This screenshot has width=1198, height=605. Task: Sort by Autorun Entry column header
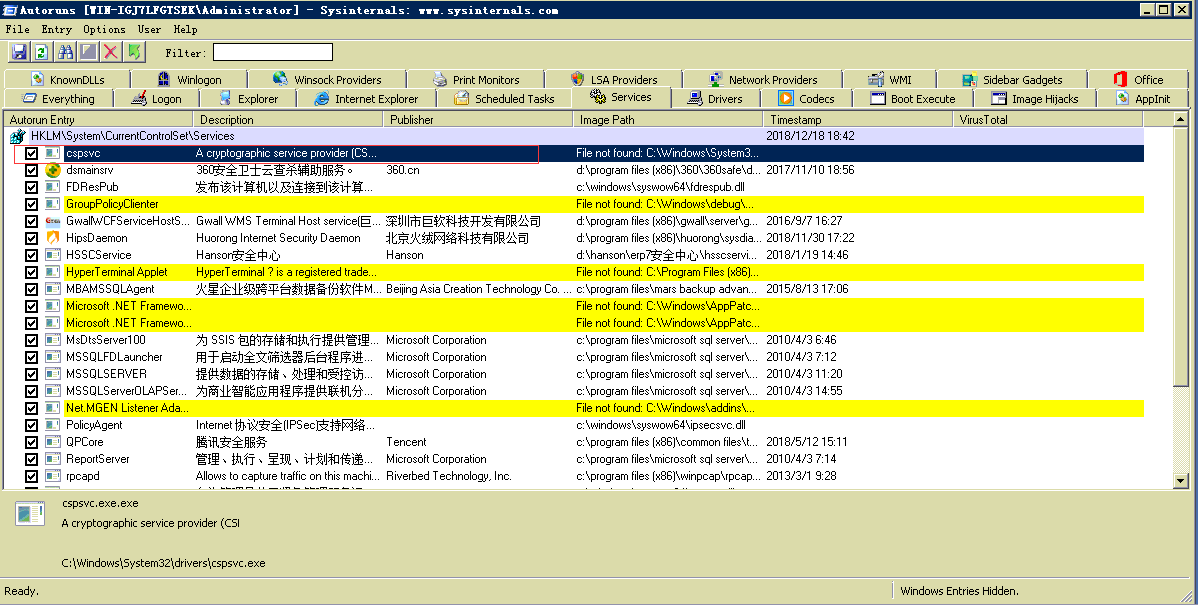98,119
